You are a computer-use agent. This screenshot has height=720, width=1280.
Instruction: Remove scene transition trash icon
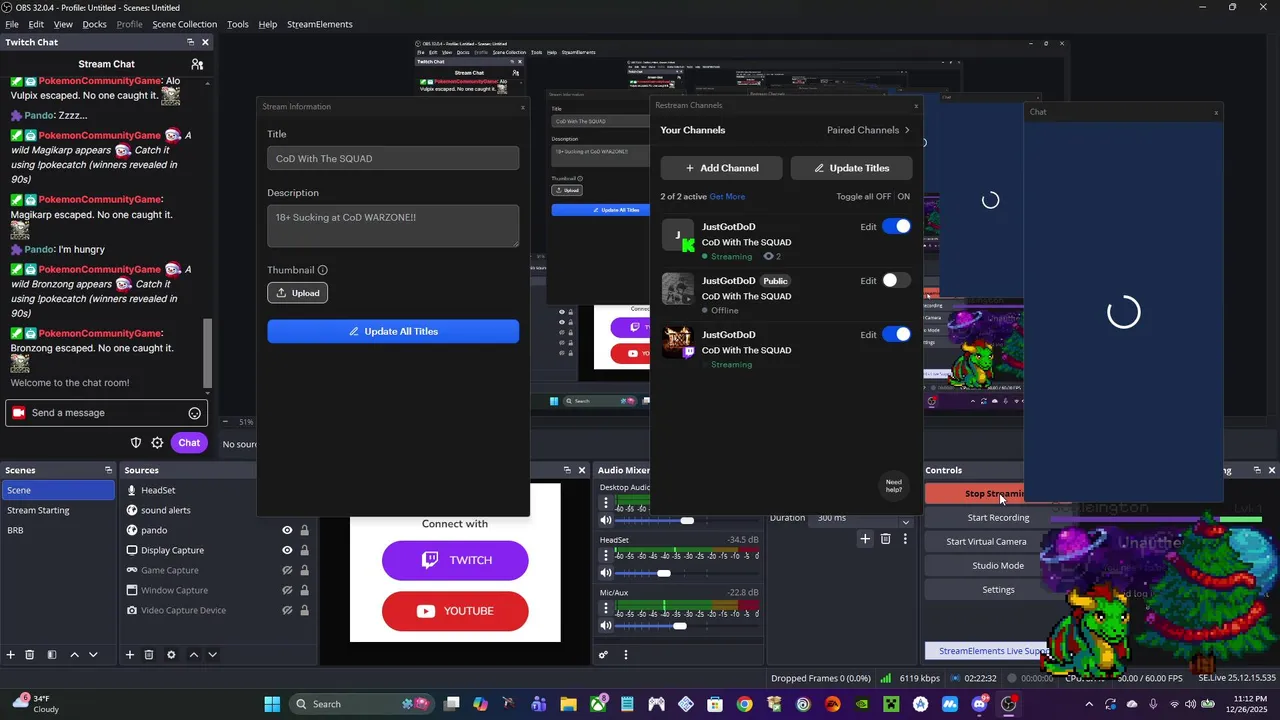[885, 539]
